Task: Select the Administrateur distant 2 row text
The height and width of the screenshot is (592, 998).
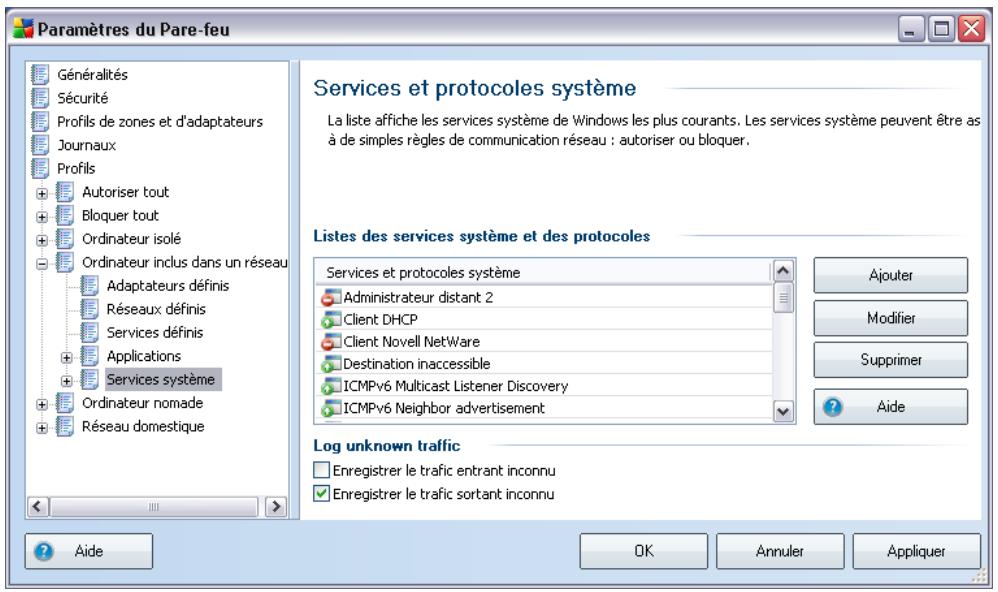Action: [418, 297]
